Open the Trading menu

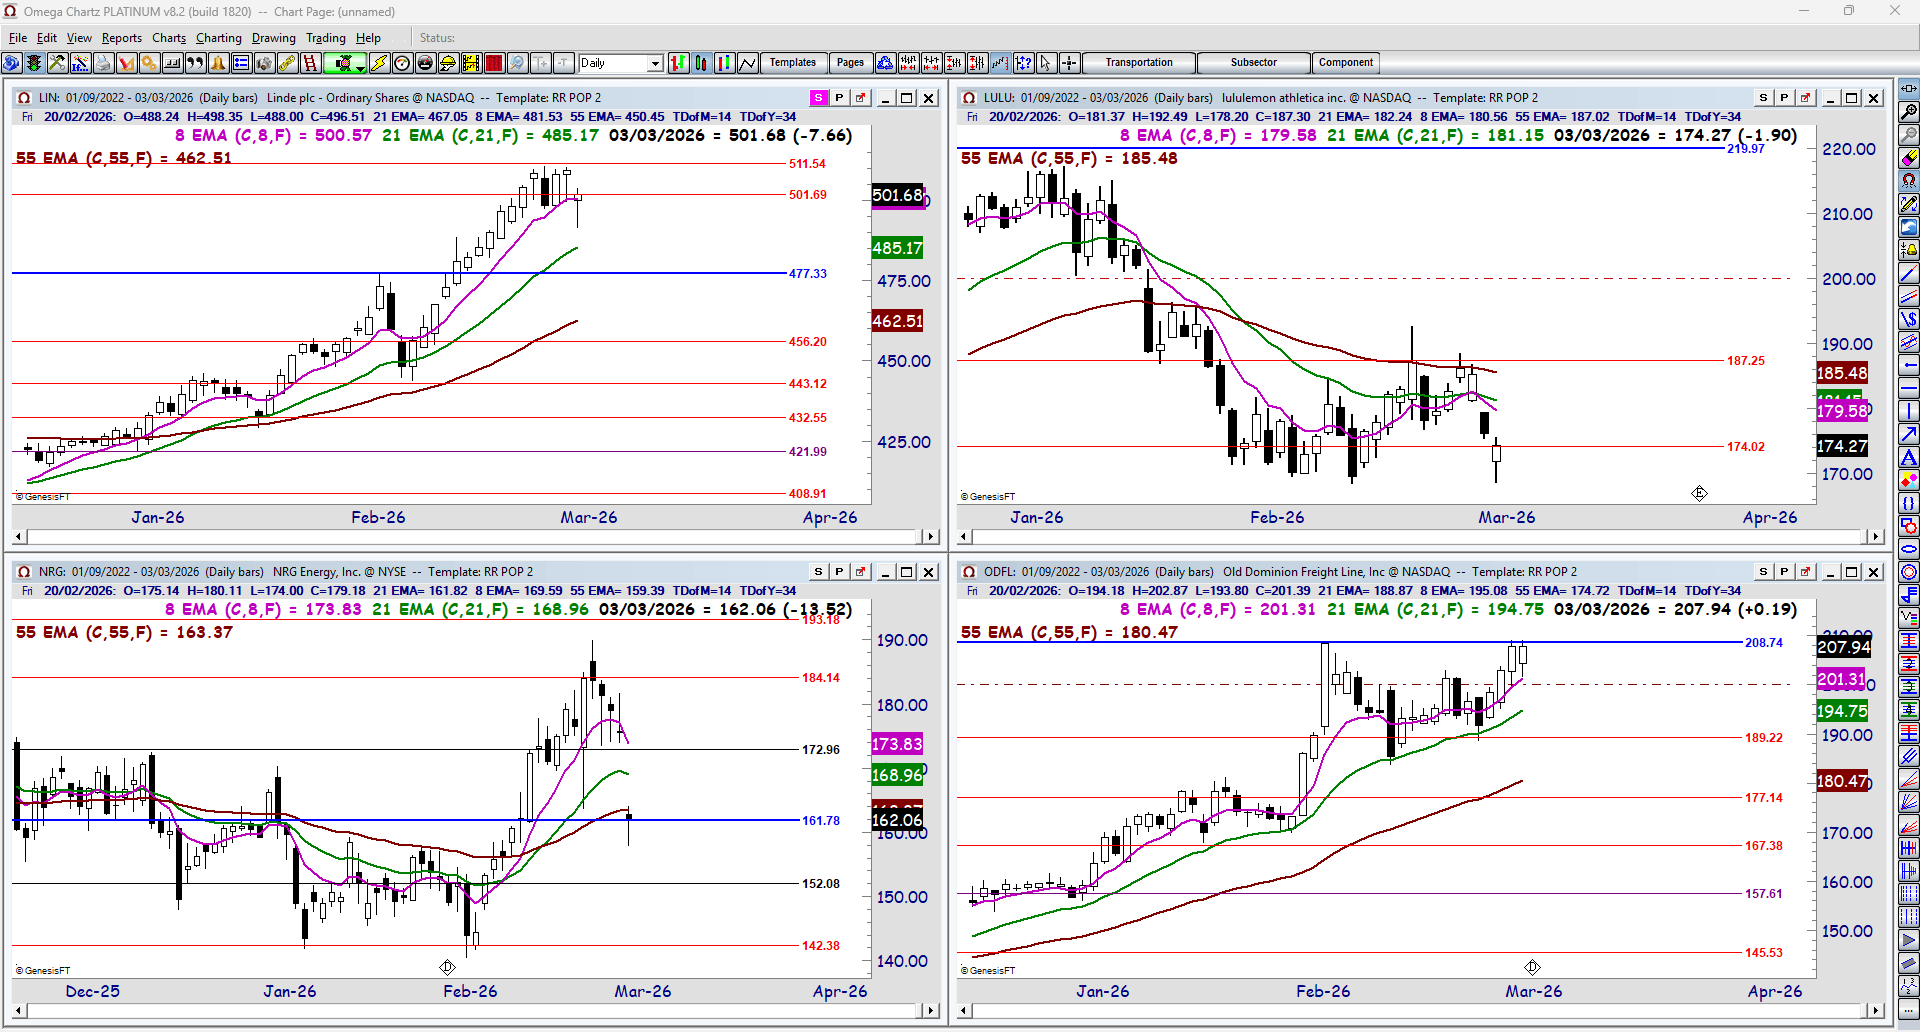[x=326, y=38]
